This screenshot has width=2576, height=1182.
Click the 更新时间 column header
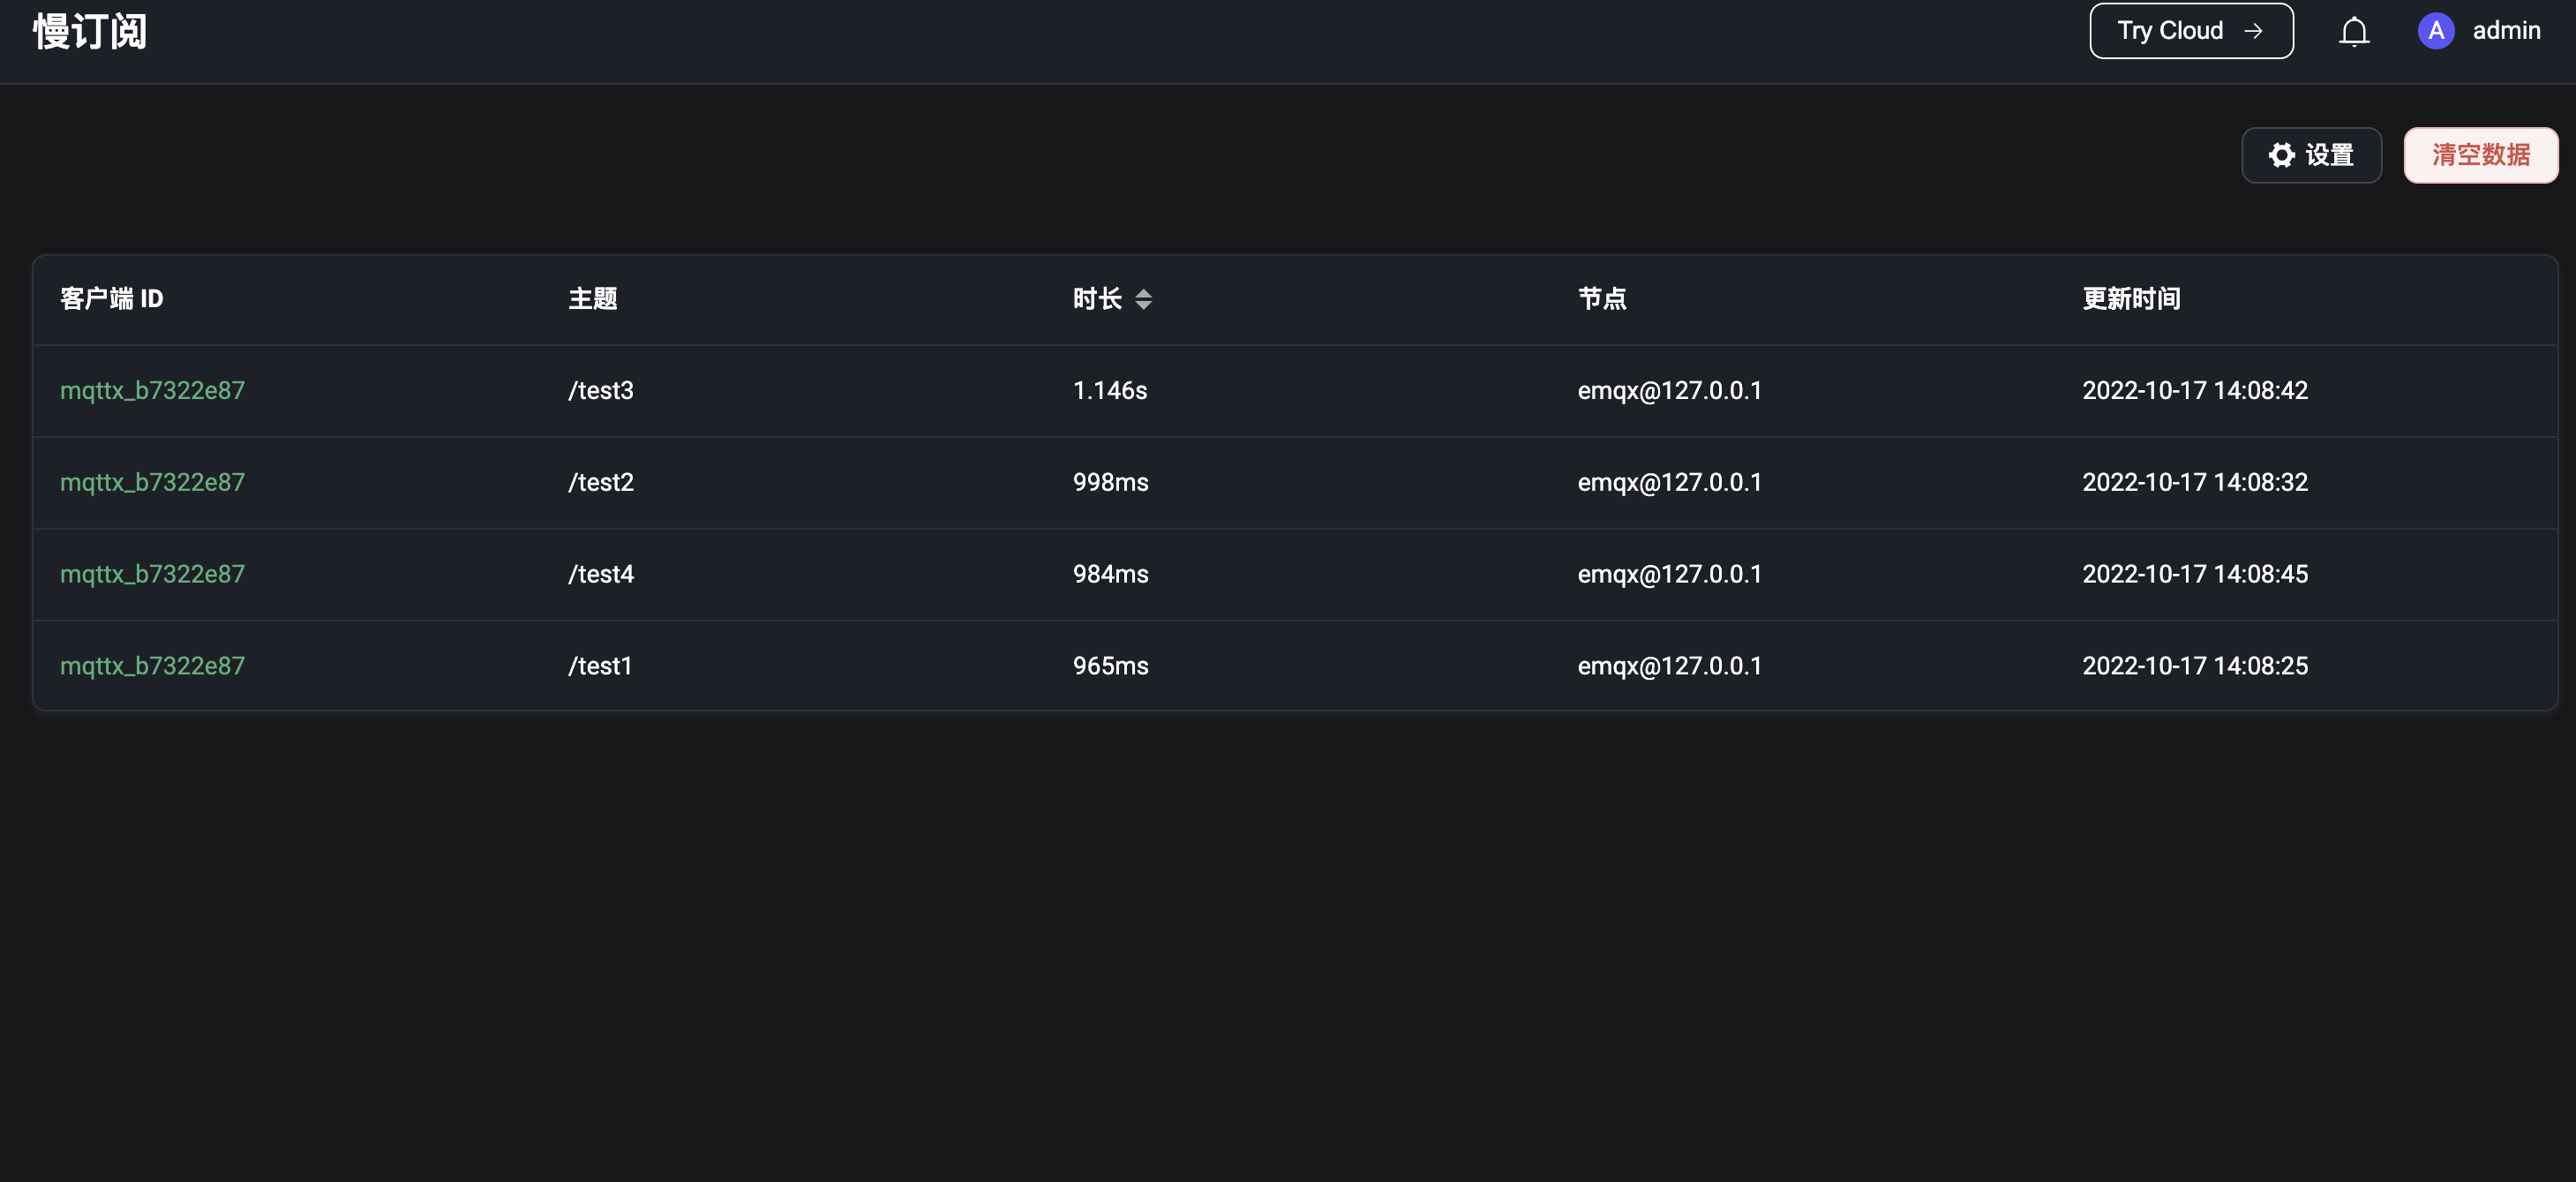(x=2131, y=299)
